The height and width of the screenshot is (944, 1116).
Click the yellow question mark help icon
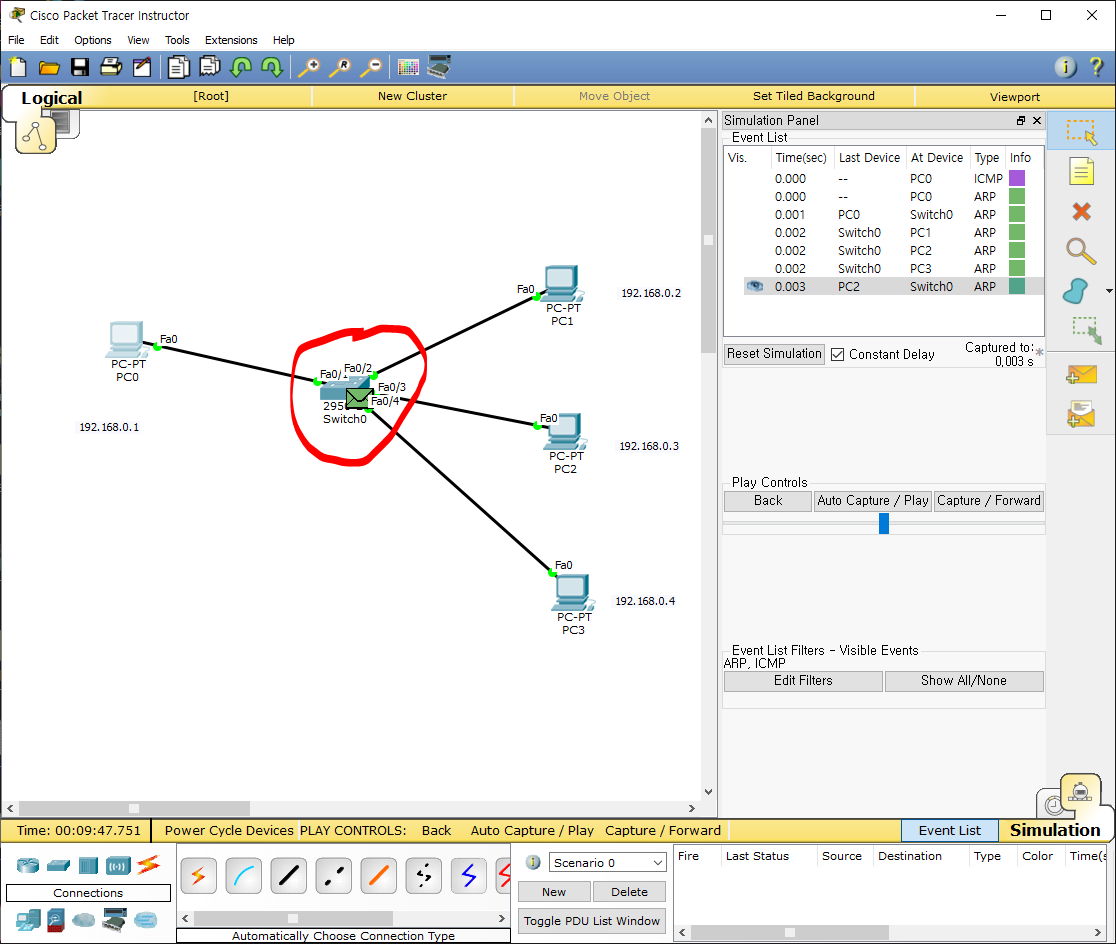[x=1096, y=68]
